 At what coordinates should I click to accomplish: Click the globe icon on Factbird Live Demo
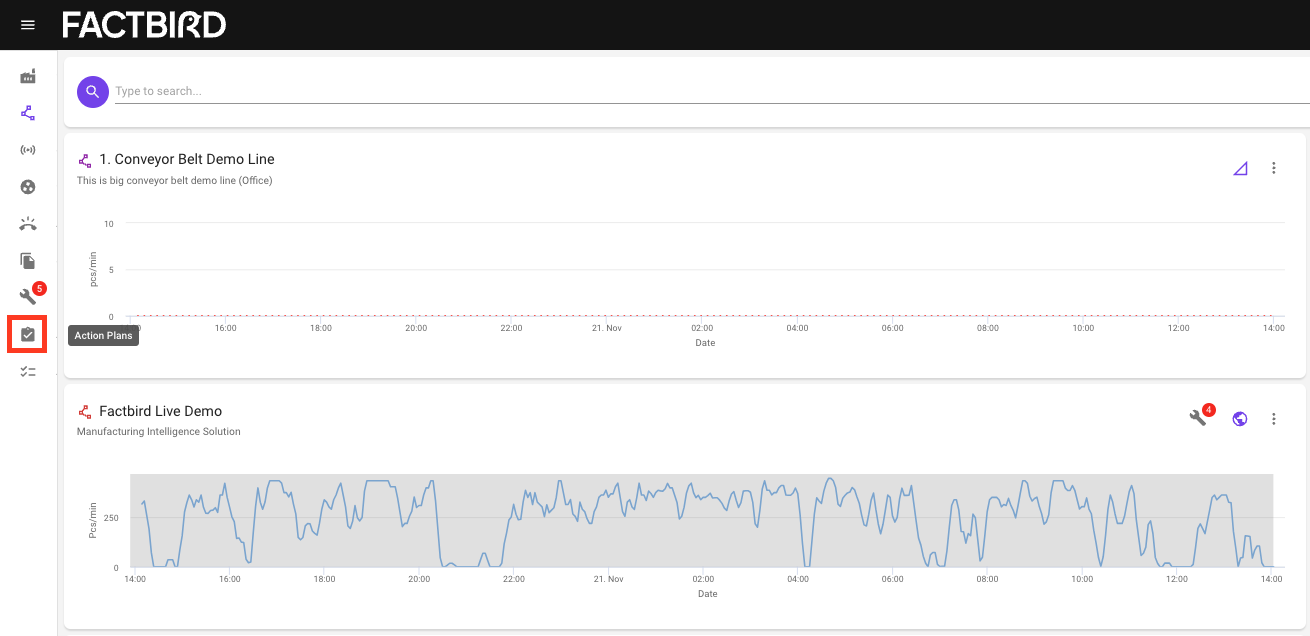1240,419
